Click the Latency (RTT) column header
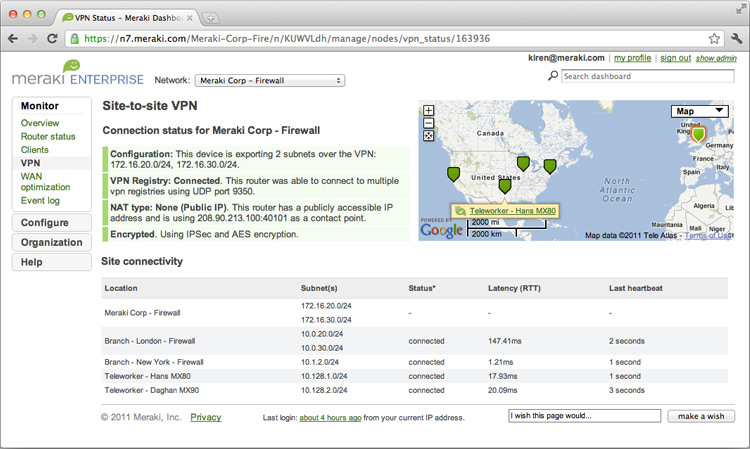750x449 pixels. [514, 288]
